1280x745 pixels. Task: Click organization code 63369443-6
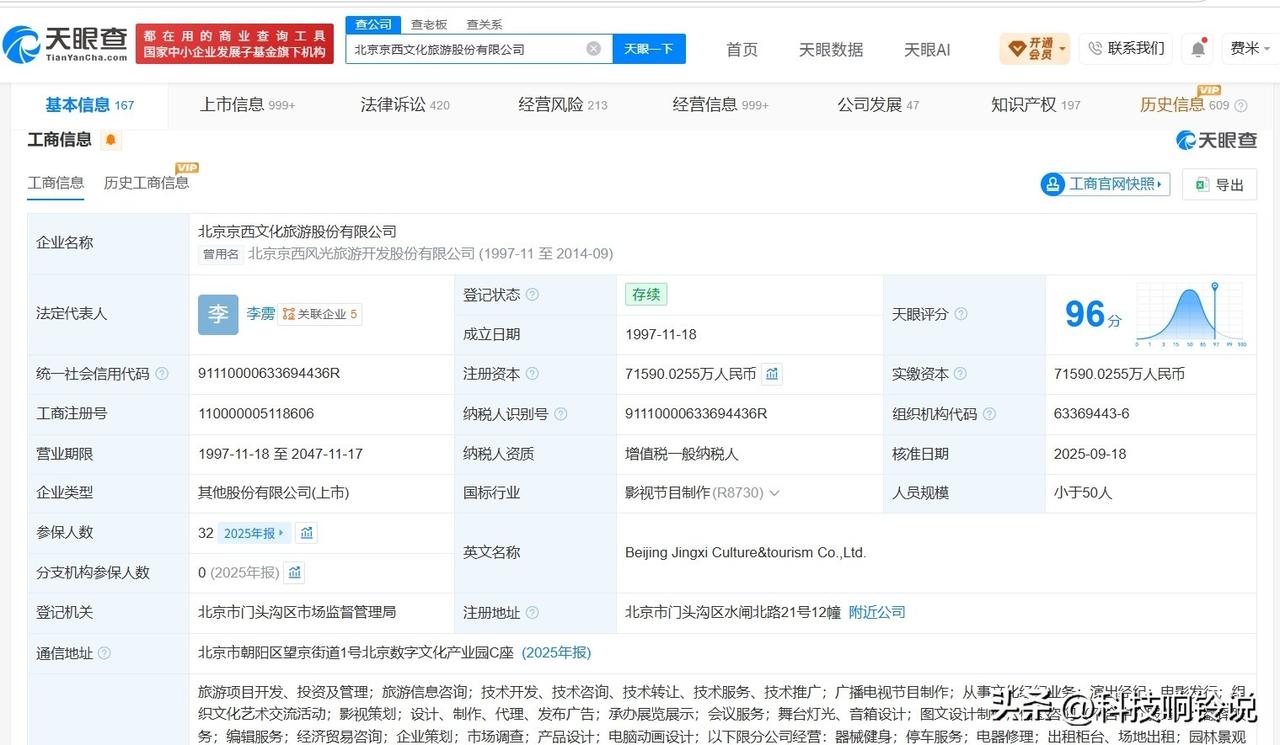1092,413
